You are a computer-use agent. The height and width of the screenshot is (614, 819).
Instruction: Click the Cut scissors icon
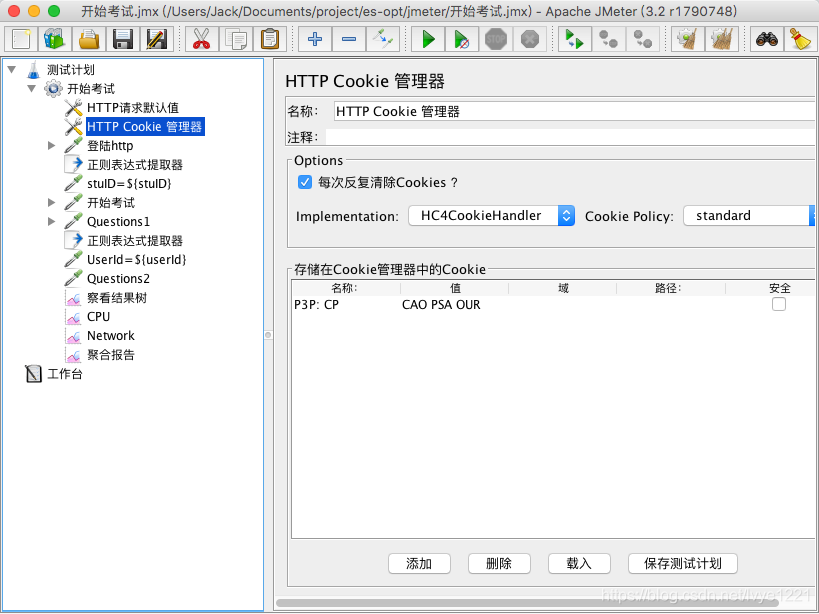[202, 39]
